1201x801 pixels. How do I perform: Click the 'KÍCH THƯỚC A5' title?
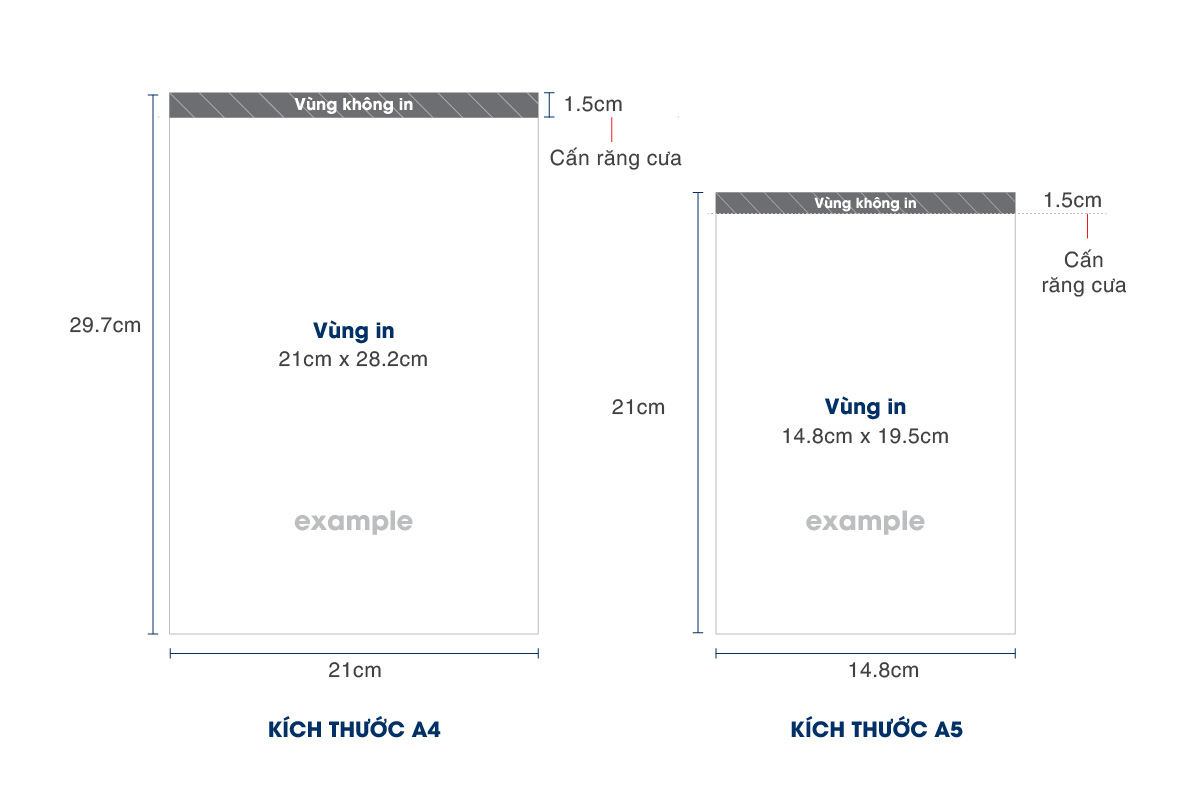(876, 729)
